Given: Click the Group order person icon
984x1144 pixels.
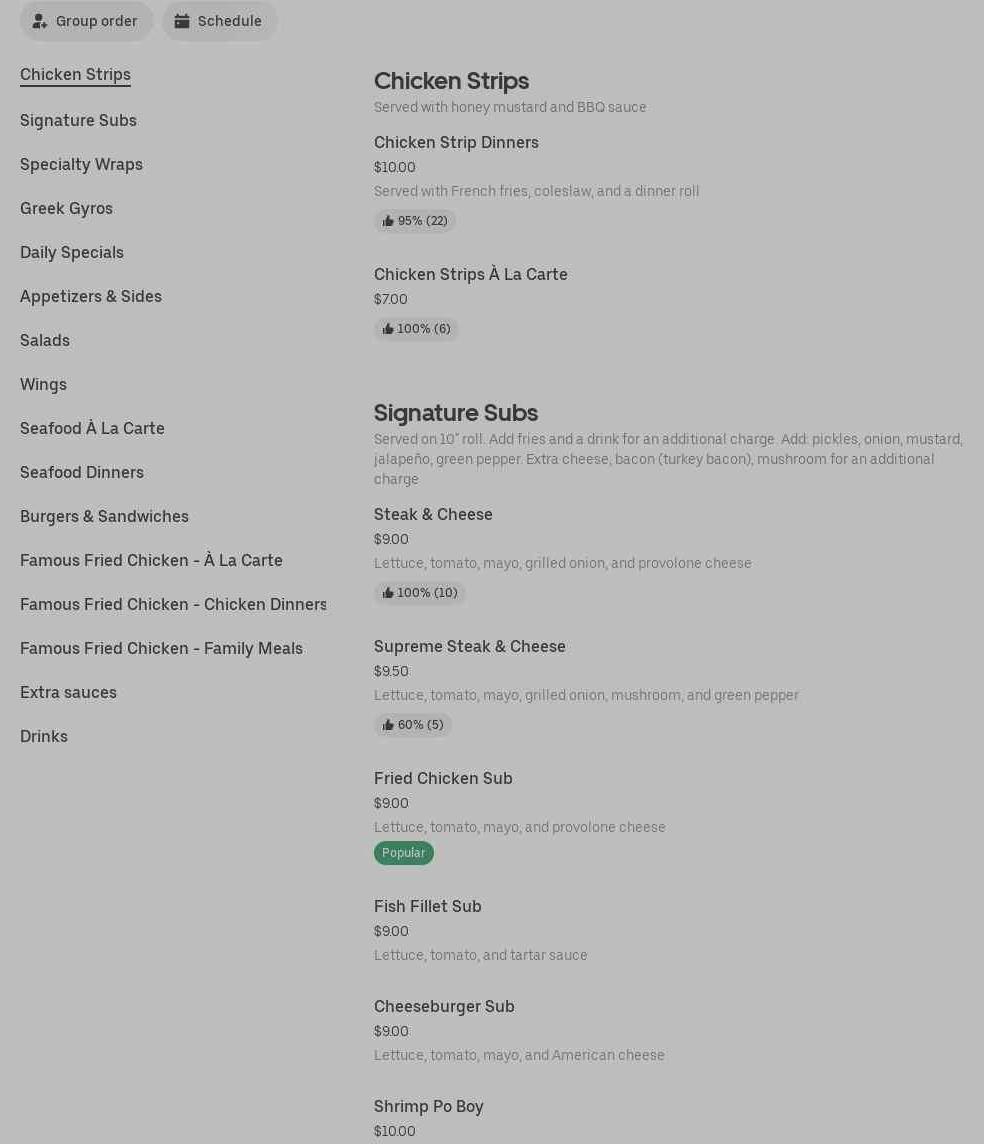Looking at the screenshot, I should click(x=40, y=21).
